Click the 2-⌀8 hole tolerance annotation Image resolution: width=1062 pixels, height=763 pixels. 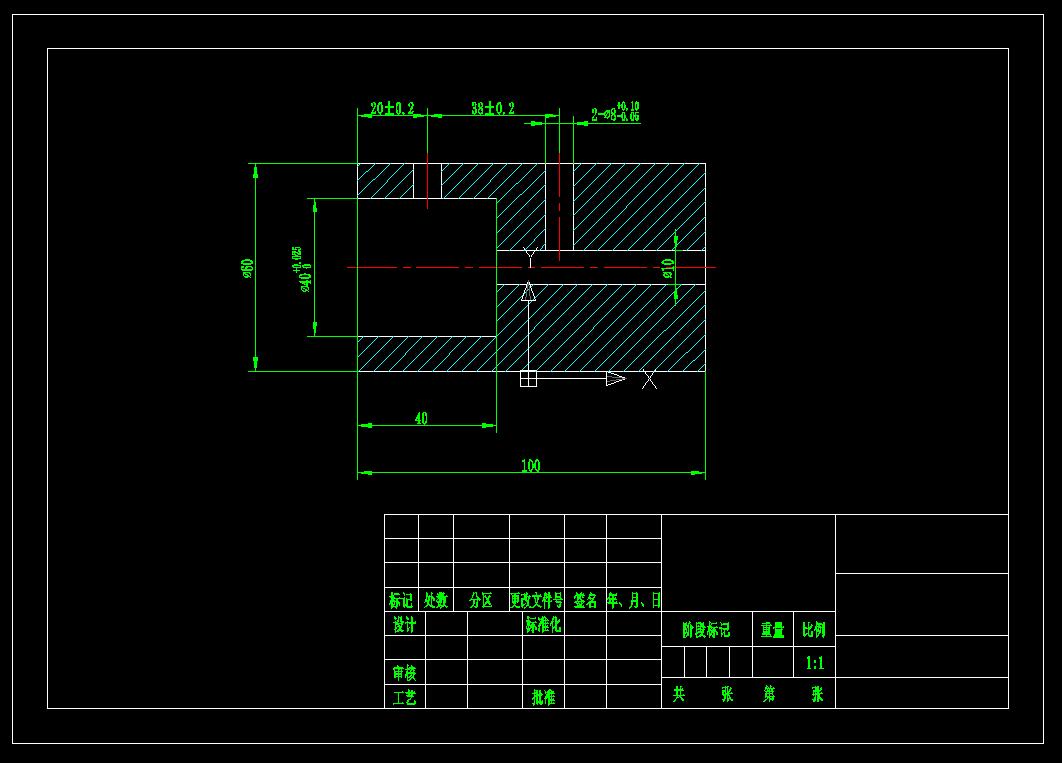(x=615, y=112)
